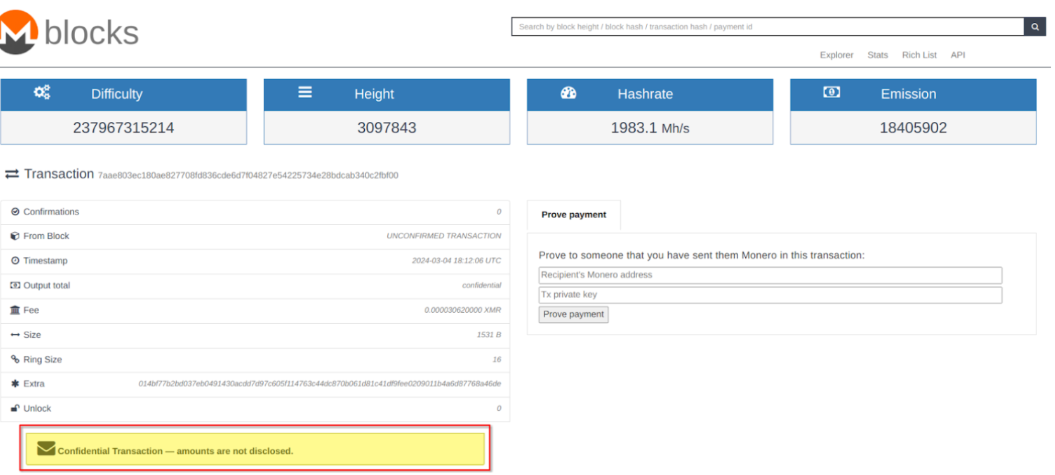This screenshot has width=1055, height=475.
Task: Focus the Recipient's Monero address field
Action: click(770, 275)
